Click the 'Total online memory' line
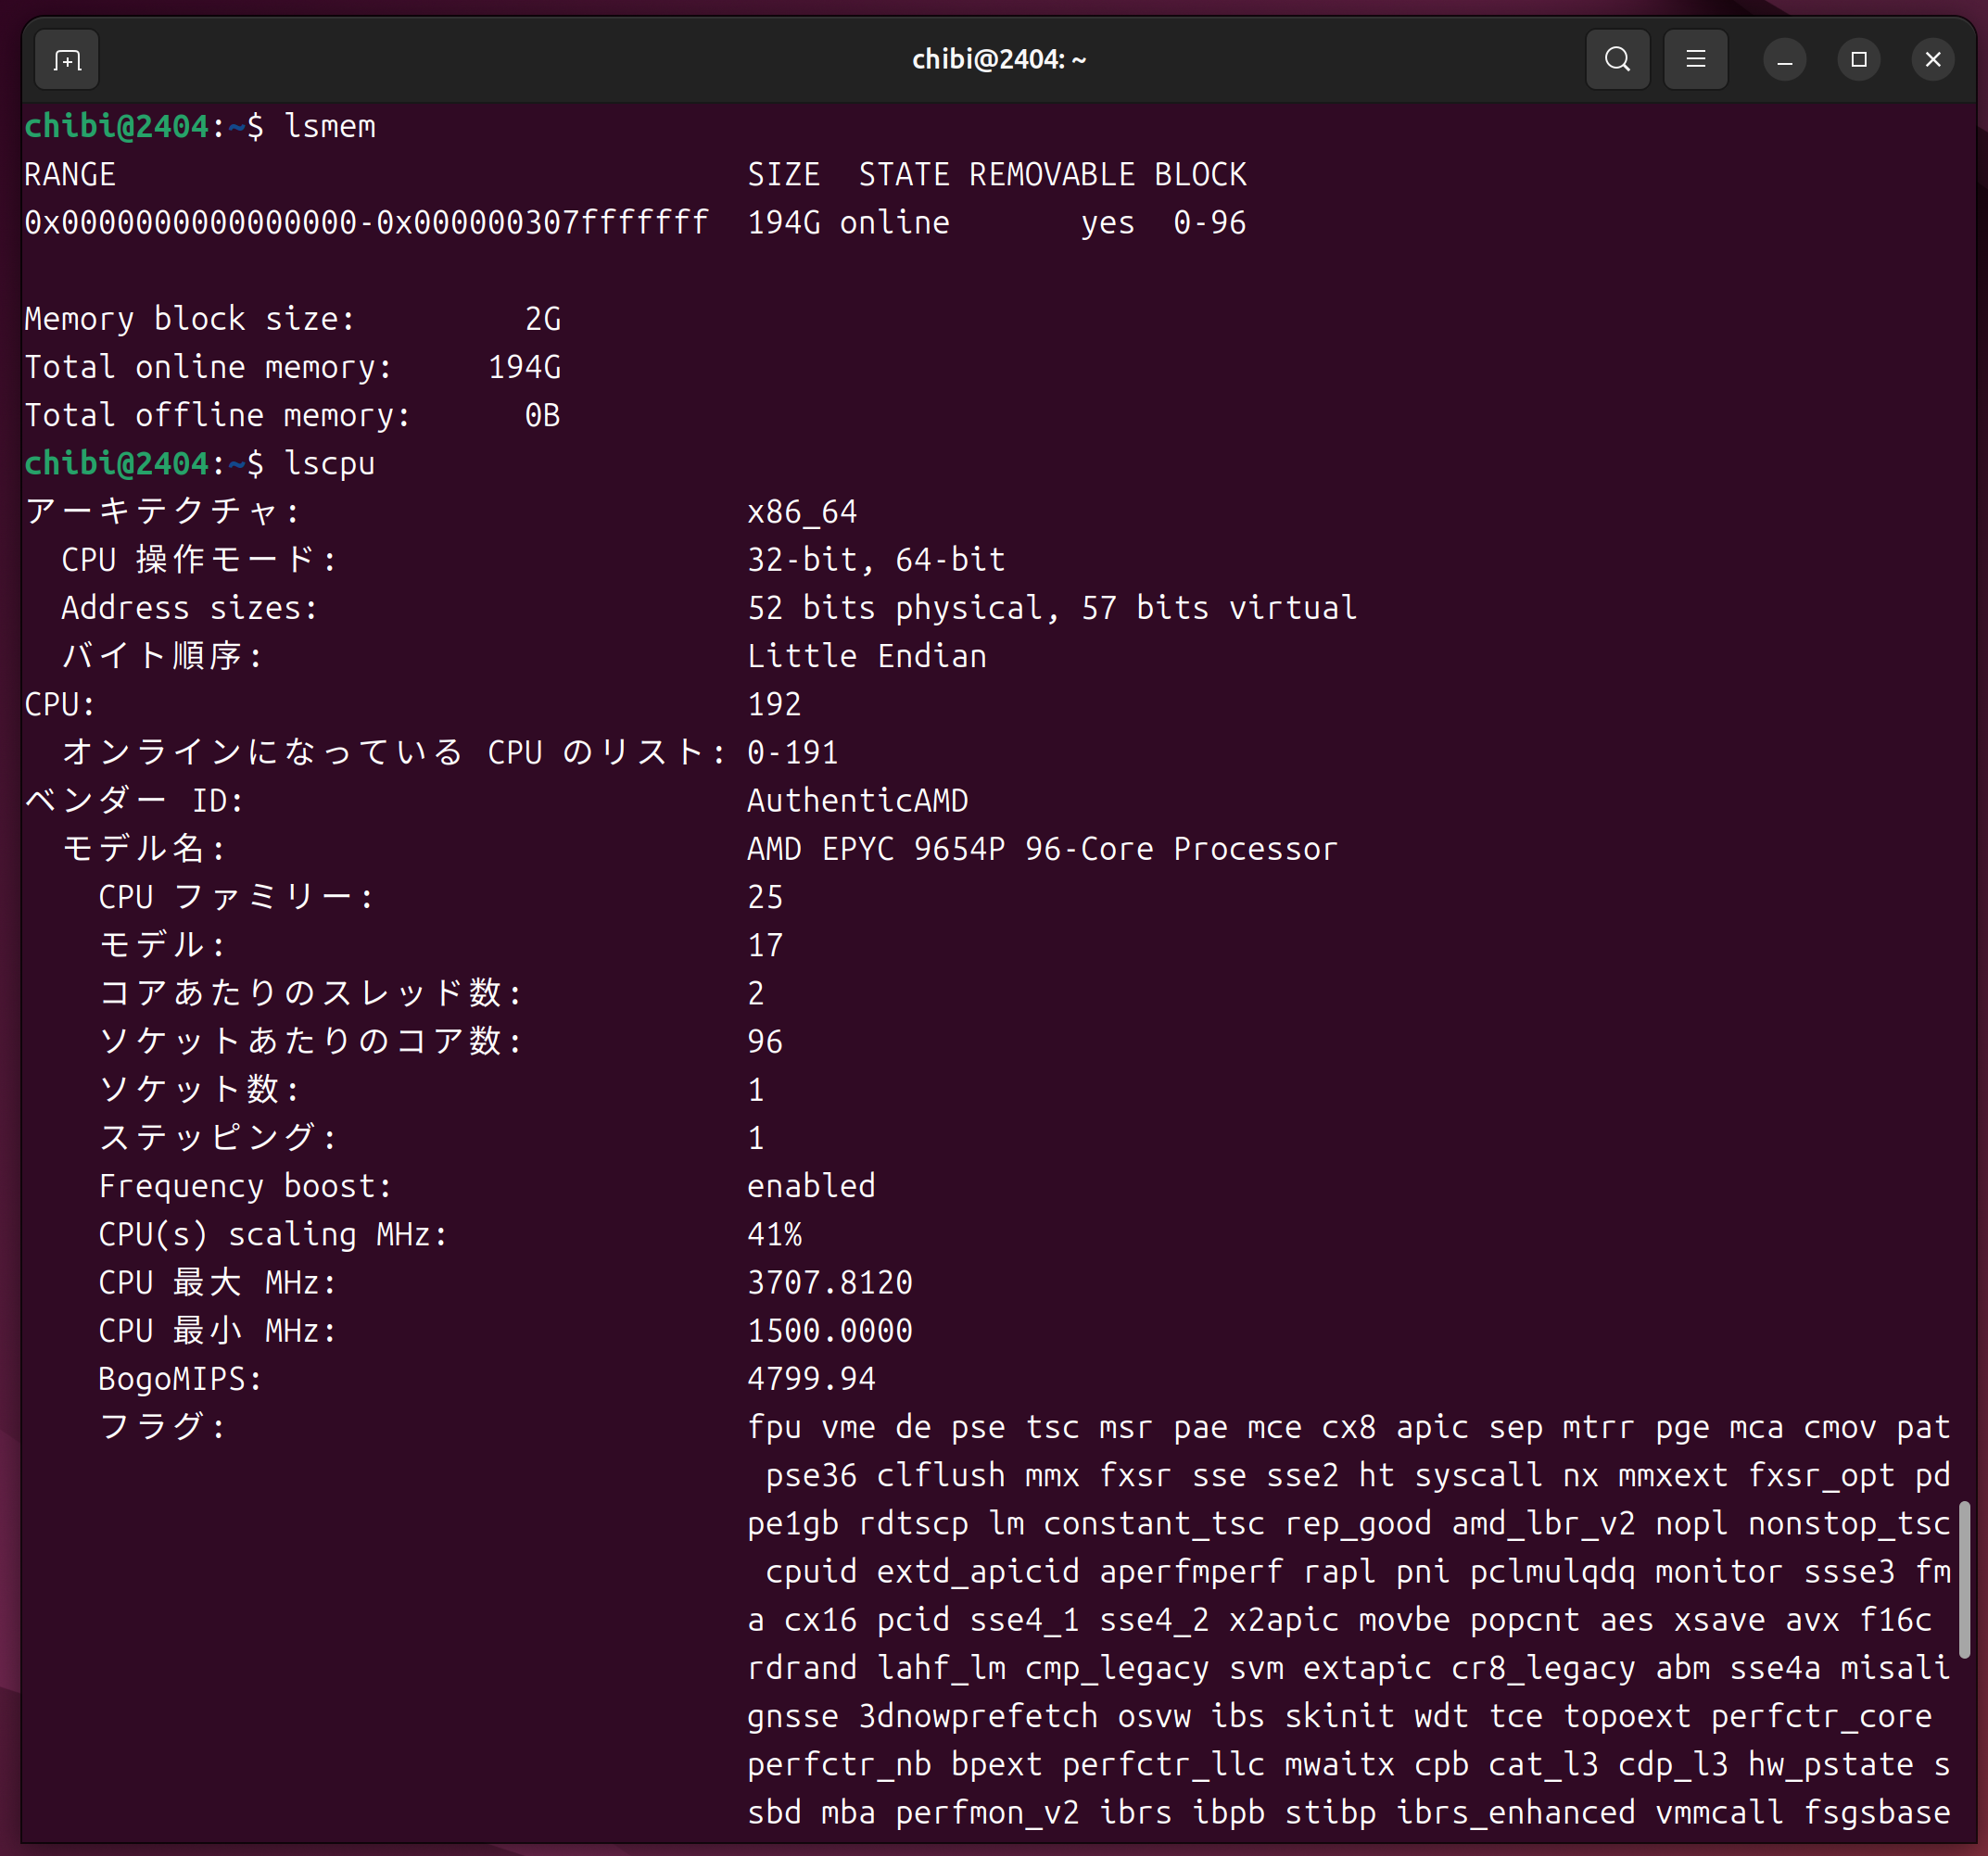Screen dimensions: 1988x1856 (x=291, y=367)
